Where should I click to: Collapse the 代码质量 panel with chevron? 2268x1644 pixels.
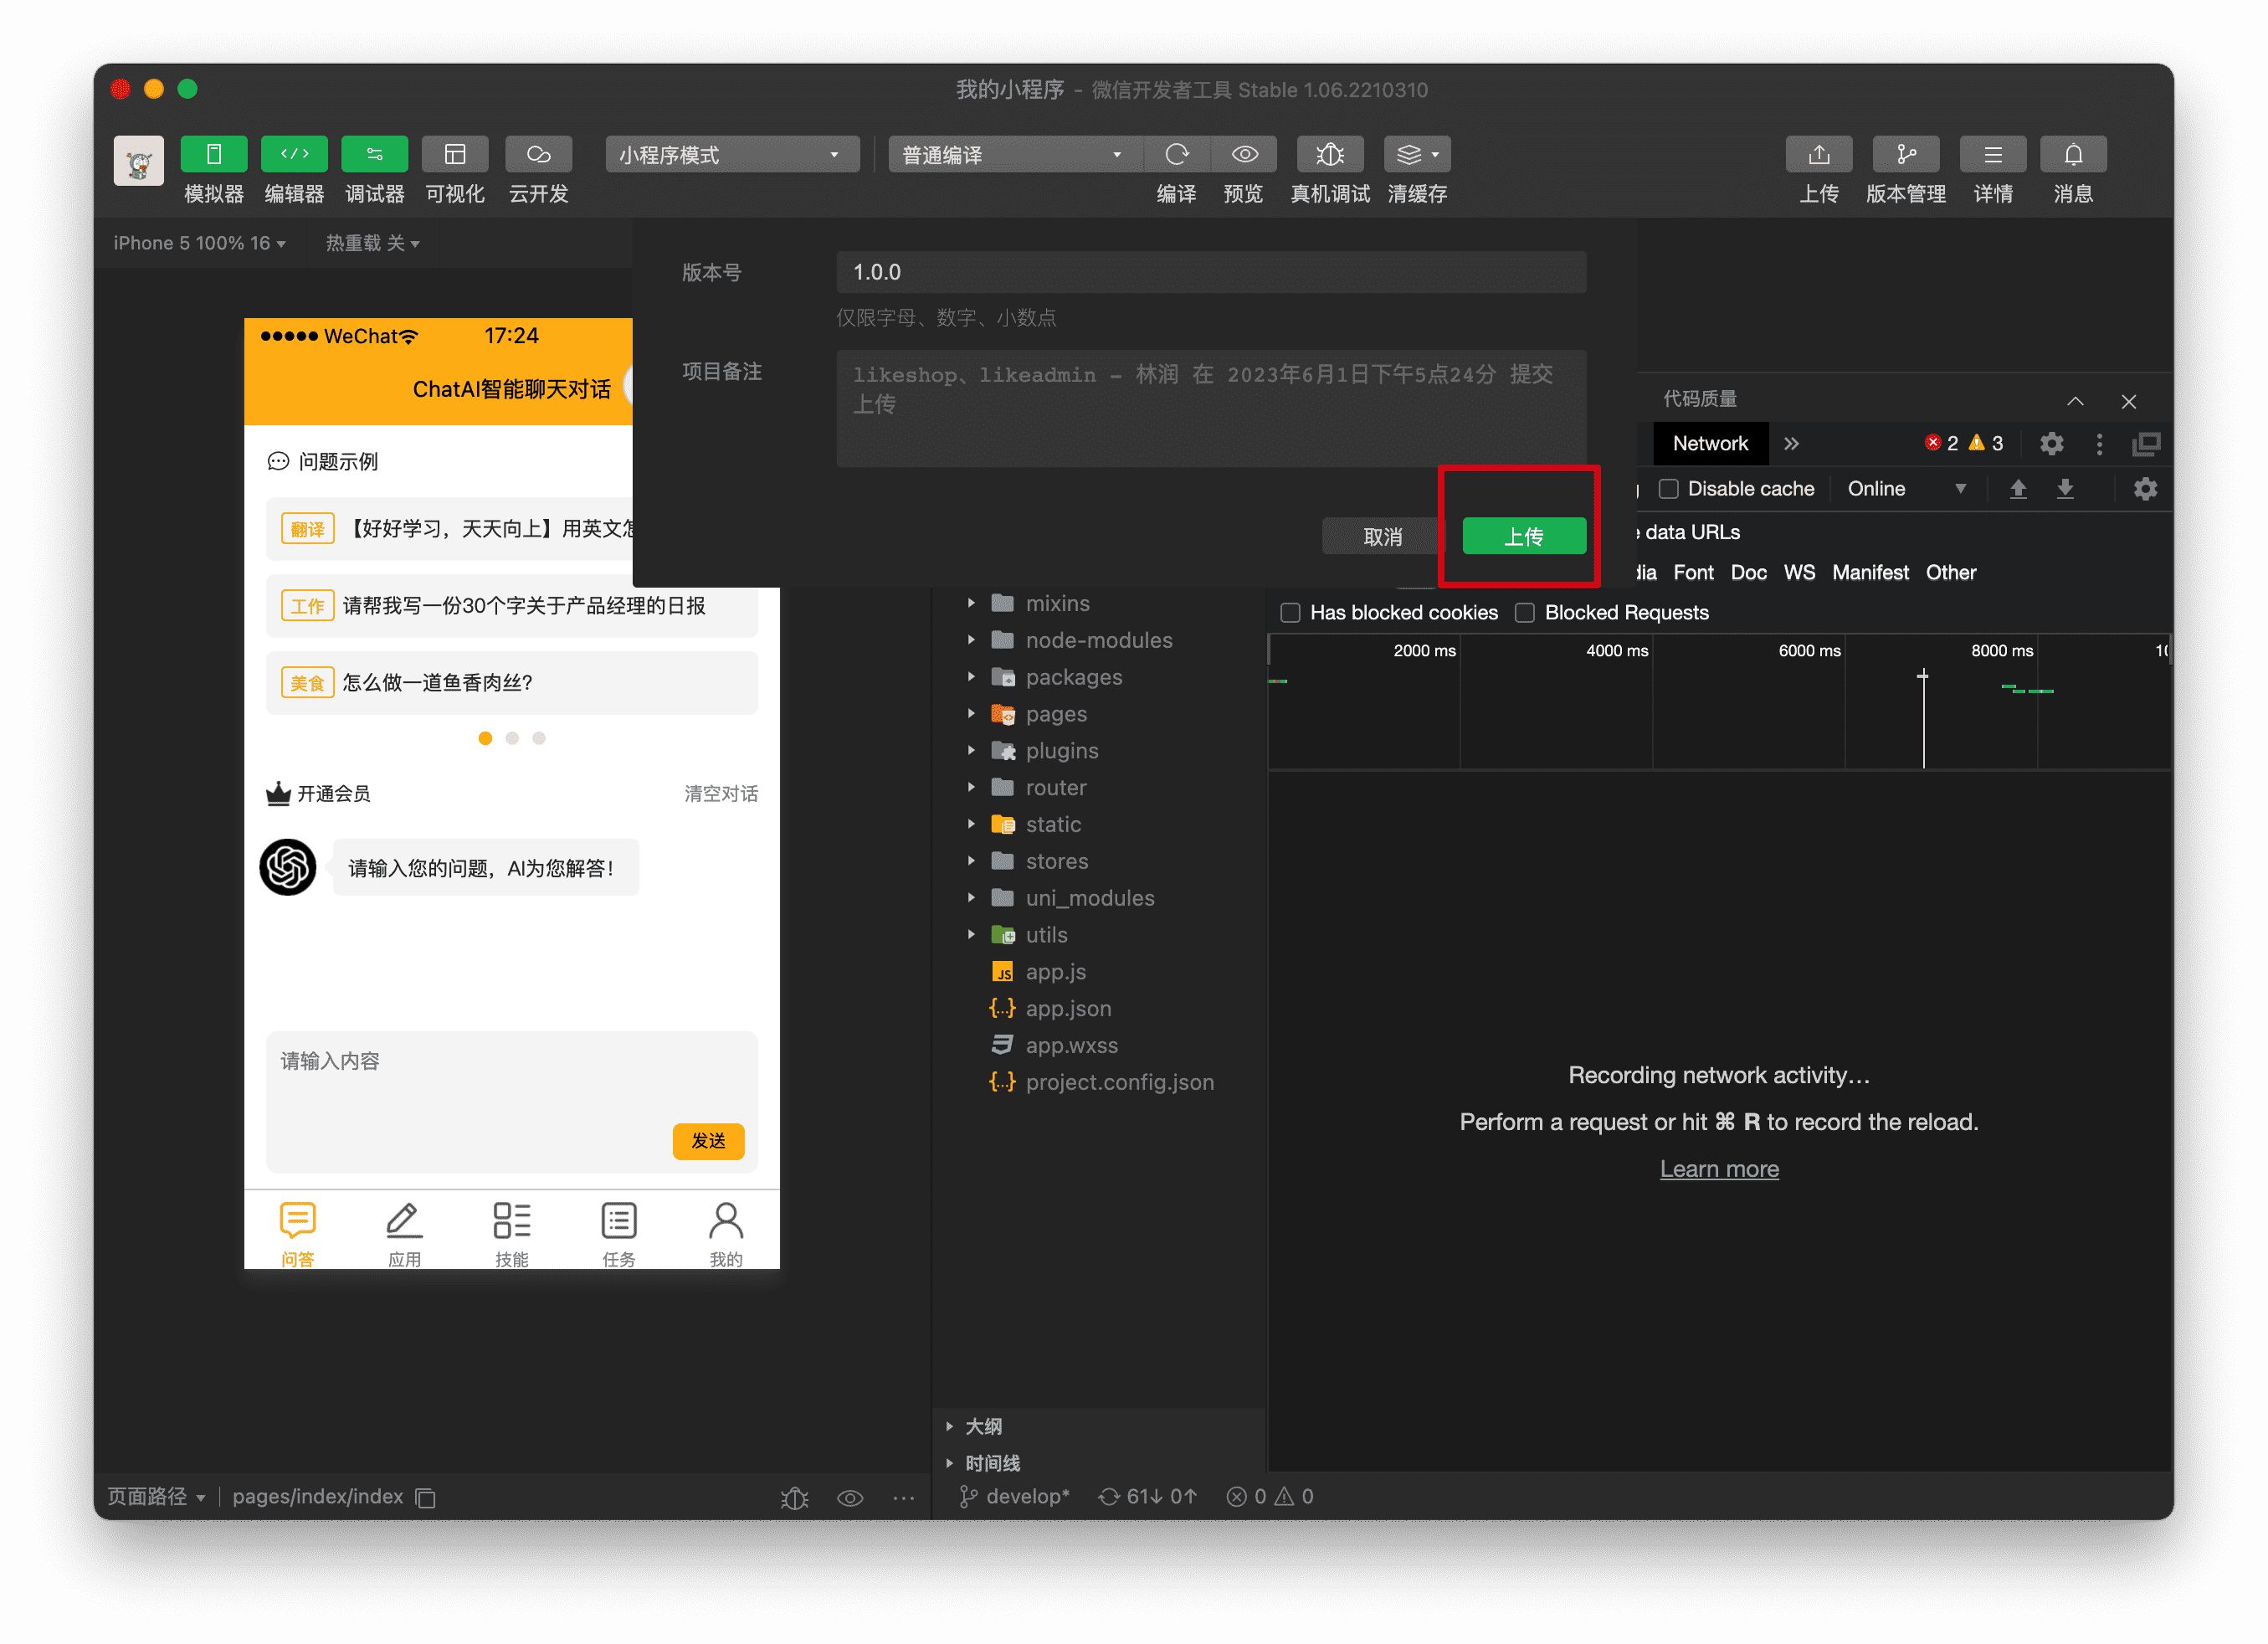pos(2076,401)
